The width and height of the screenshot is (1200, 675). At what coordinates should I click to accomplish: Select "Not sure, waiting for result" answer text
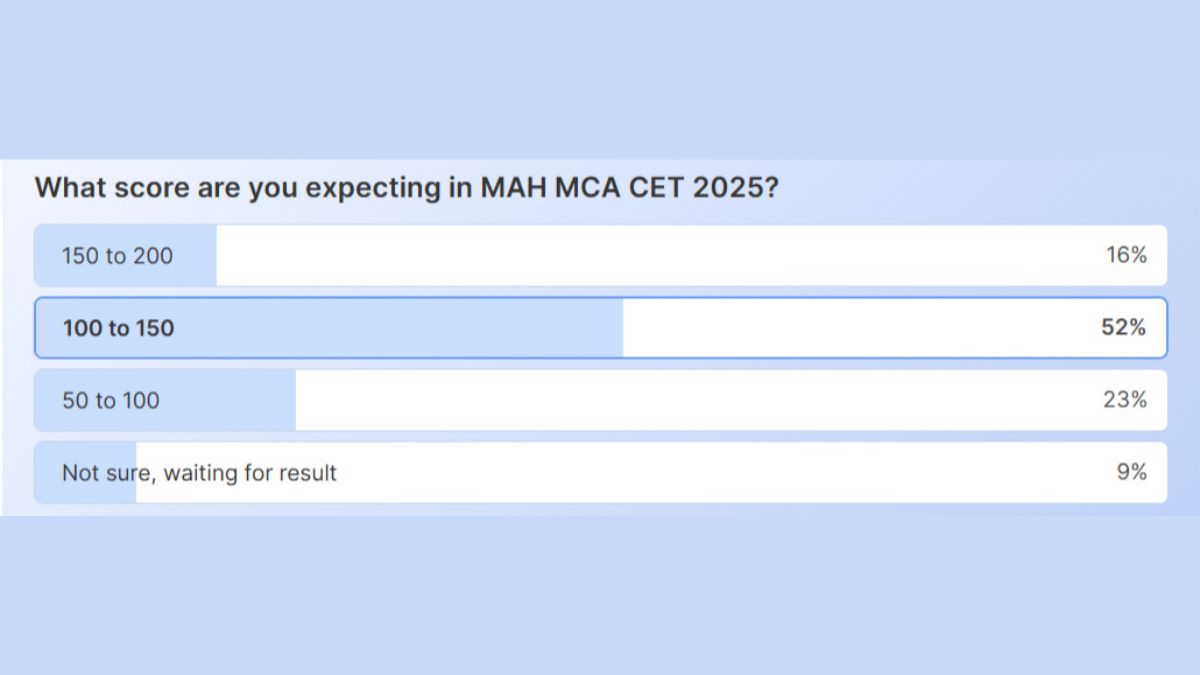pos(199,473)
